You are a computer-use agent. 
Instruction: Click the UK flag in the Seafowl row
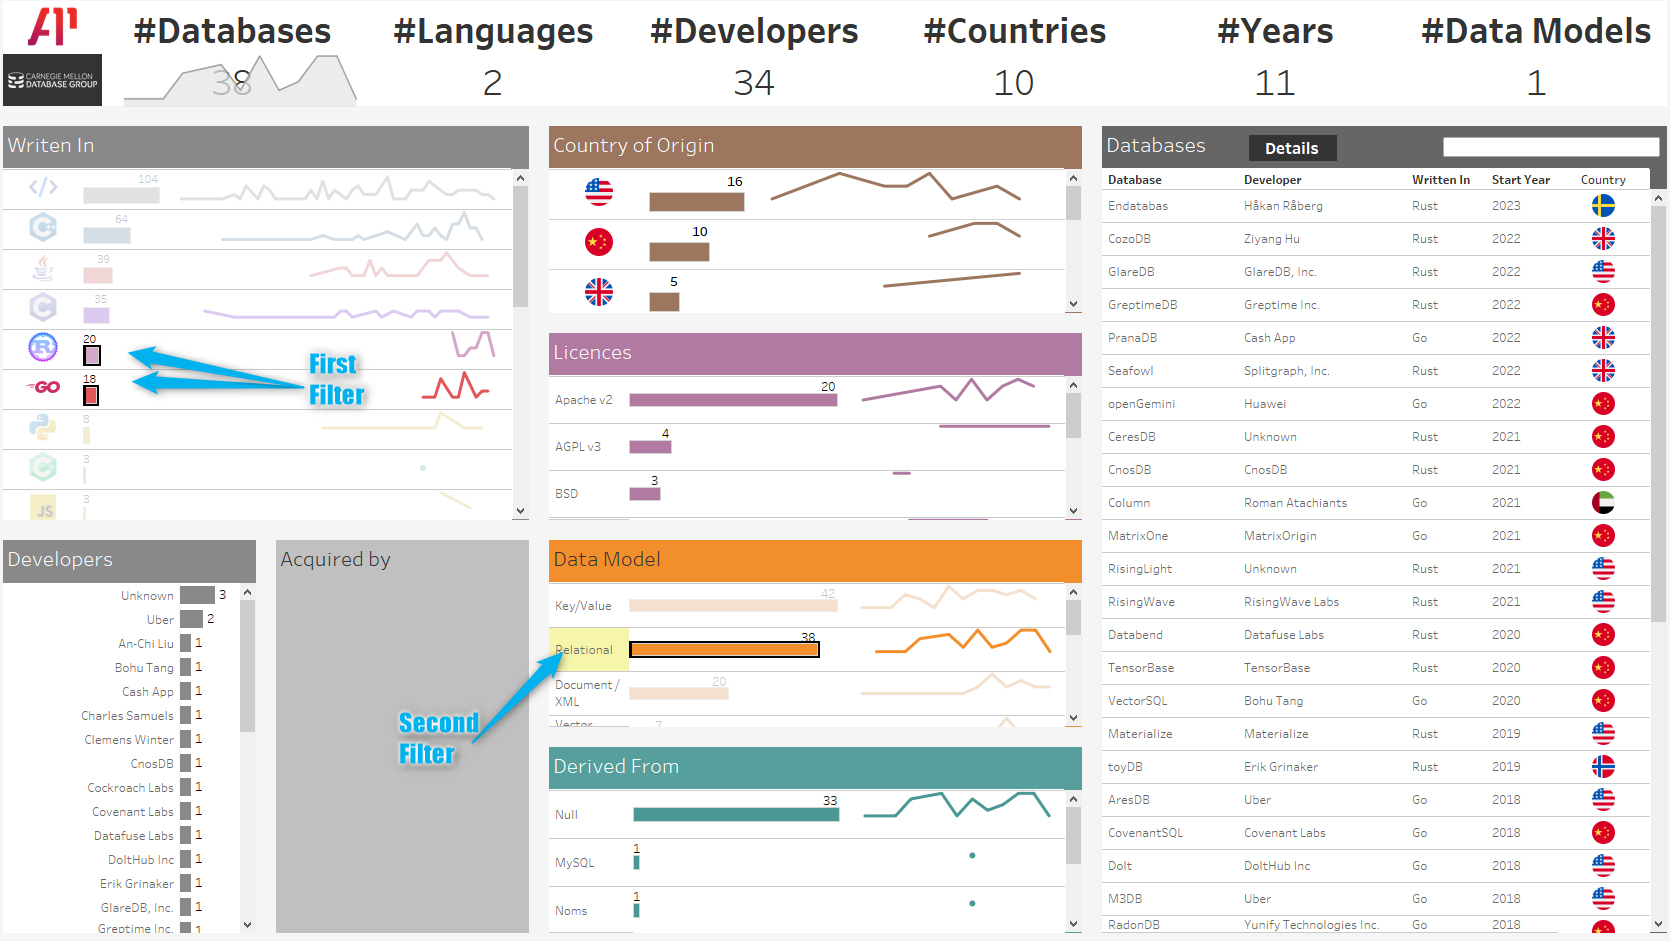pos(1603,371)
